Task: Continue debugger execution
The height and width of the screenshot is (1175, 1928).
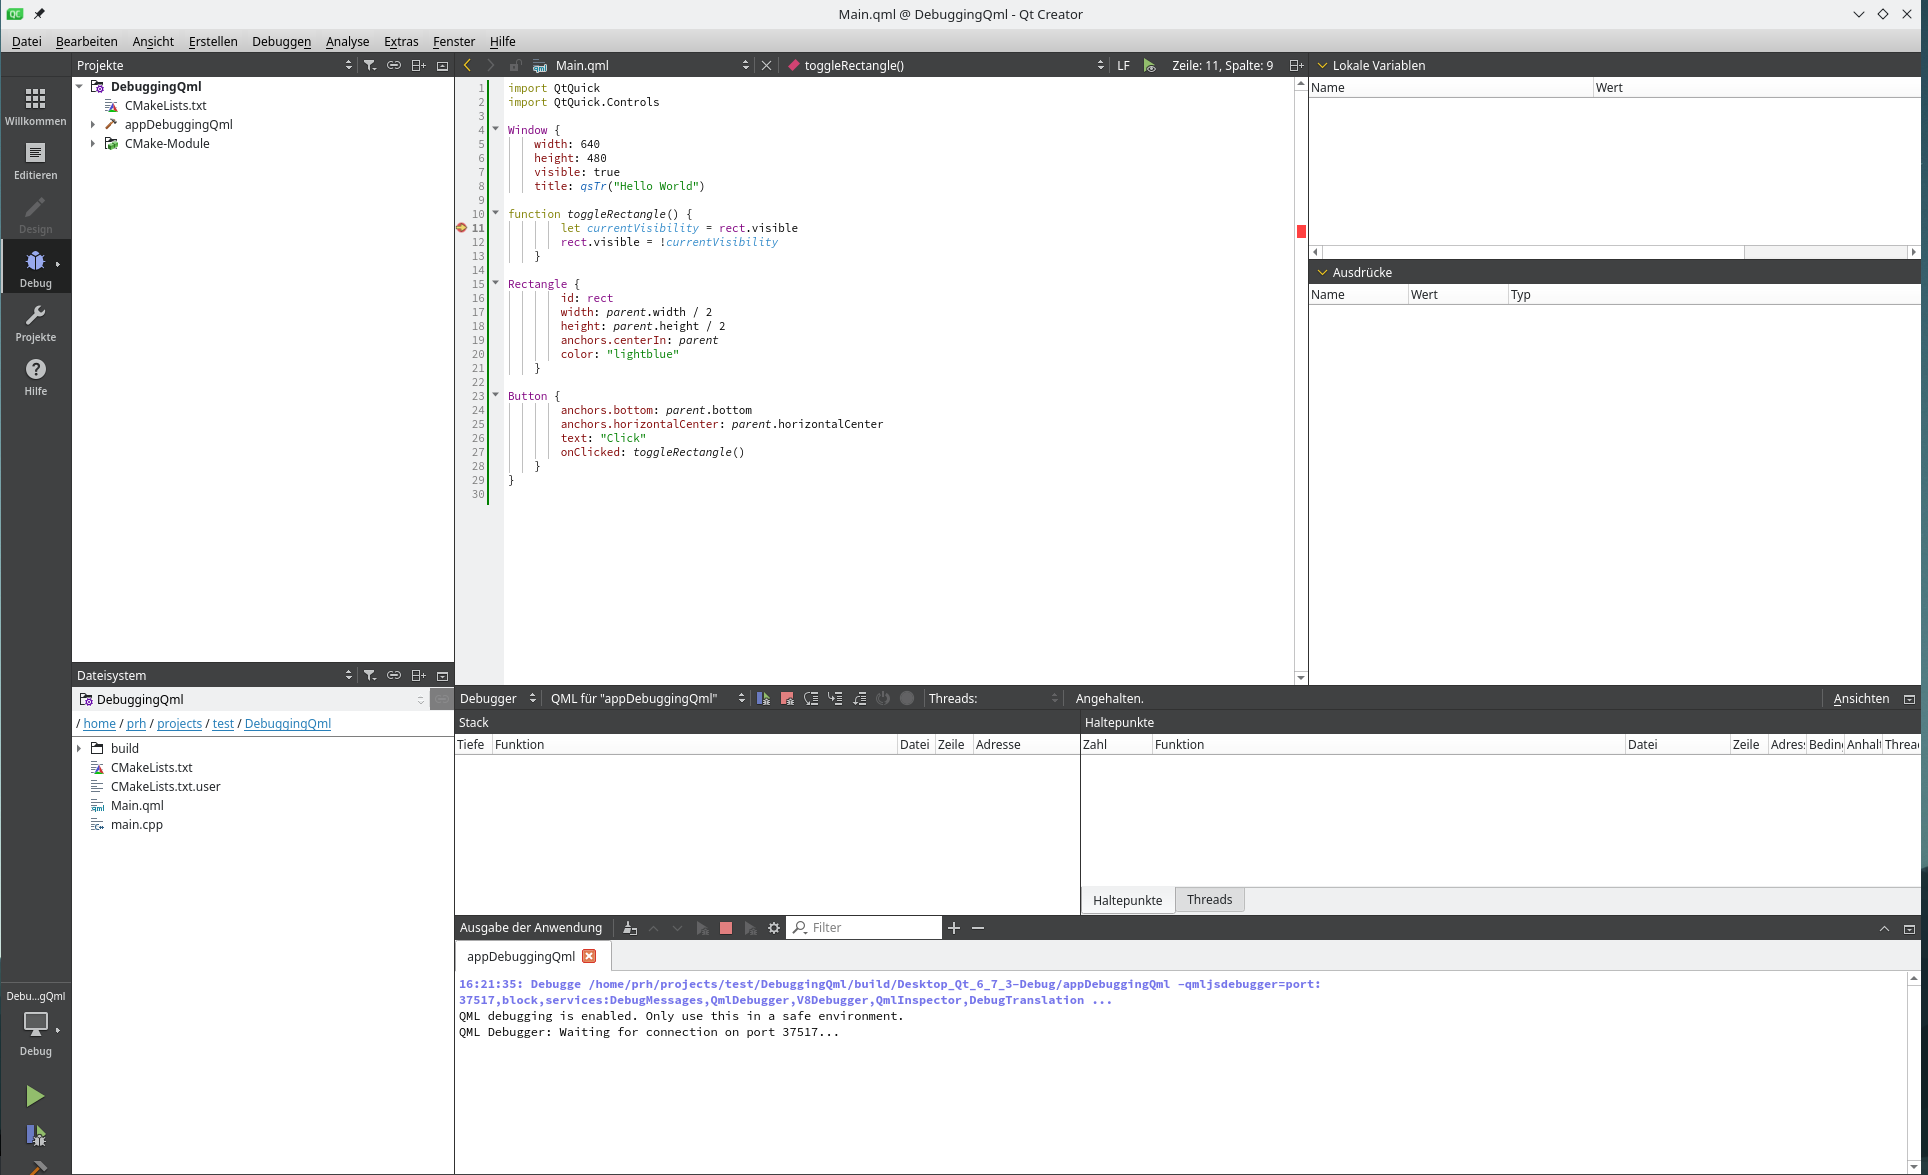Action: coord(763,698)
